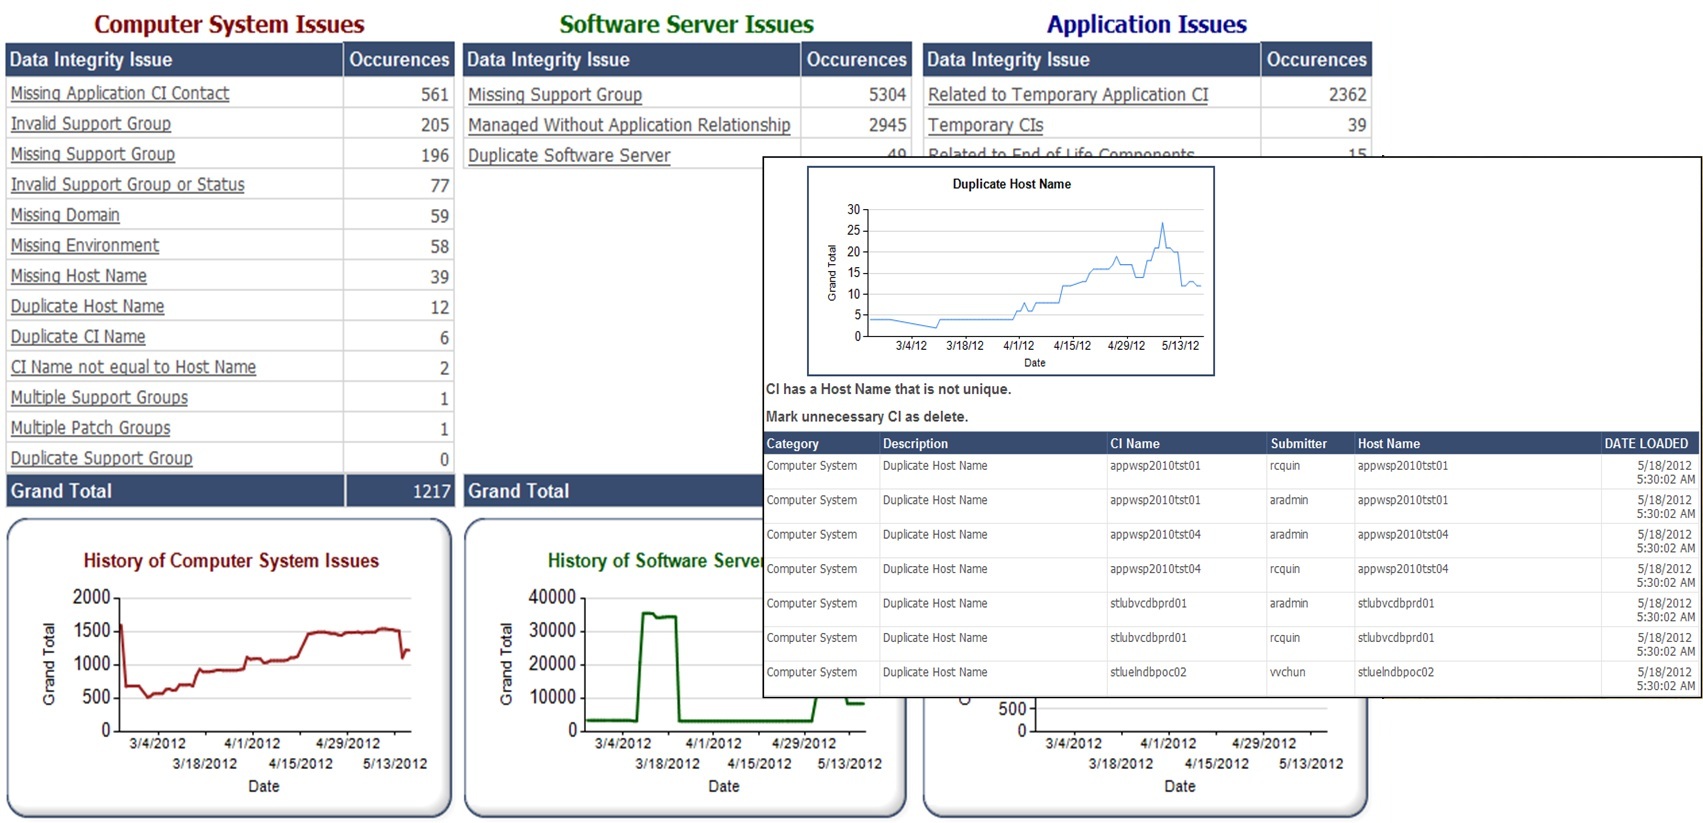This screenshot has width=1703, height=823.
Task: Click the Duplicate Software Server link
Action: (569, 155)
